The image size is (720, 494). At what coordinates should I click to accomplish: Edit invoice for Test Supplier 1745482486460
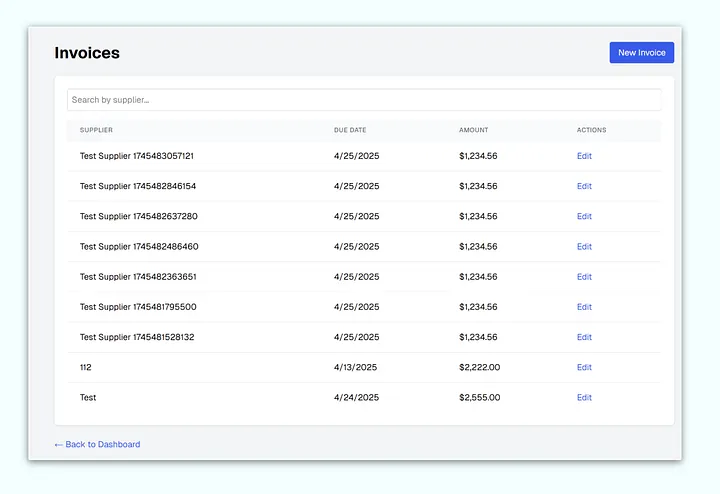(x=584, y=247)
